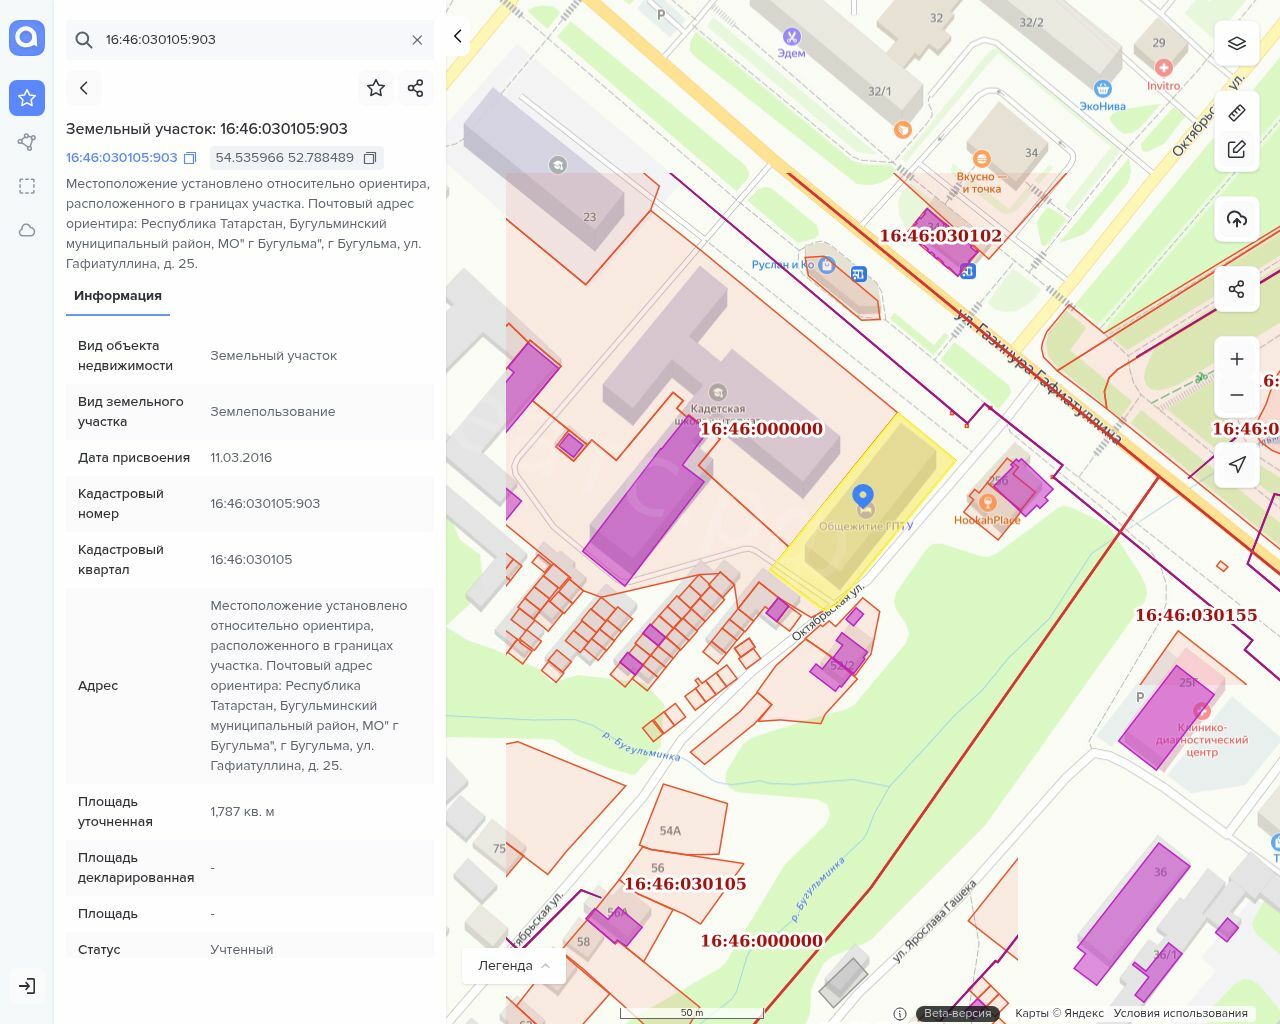1280x1024 pixels.
Task: Share the map via right toolbar icon
Action: (x=1236, y=289)
